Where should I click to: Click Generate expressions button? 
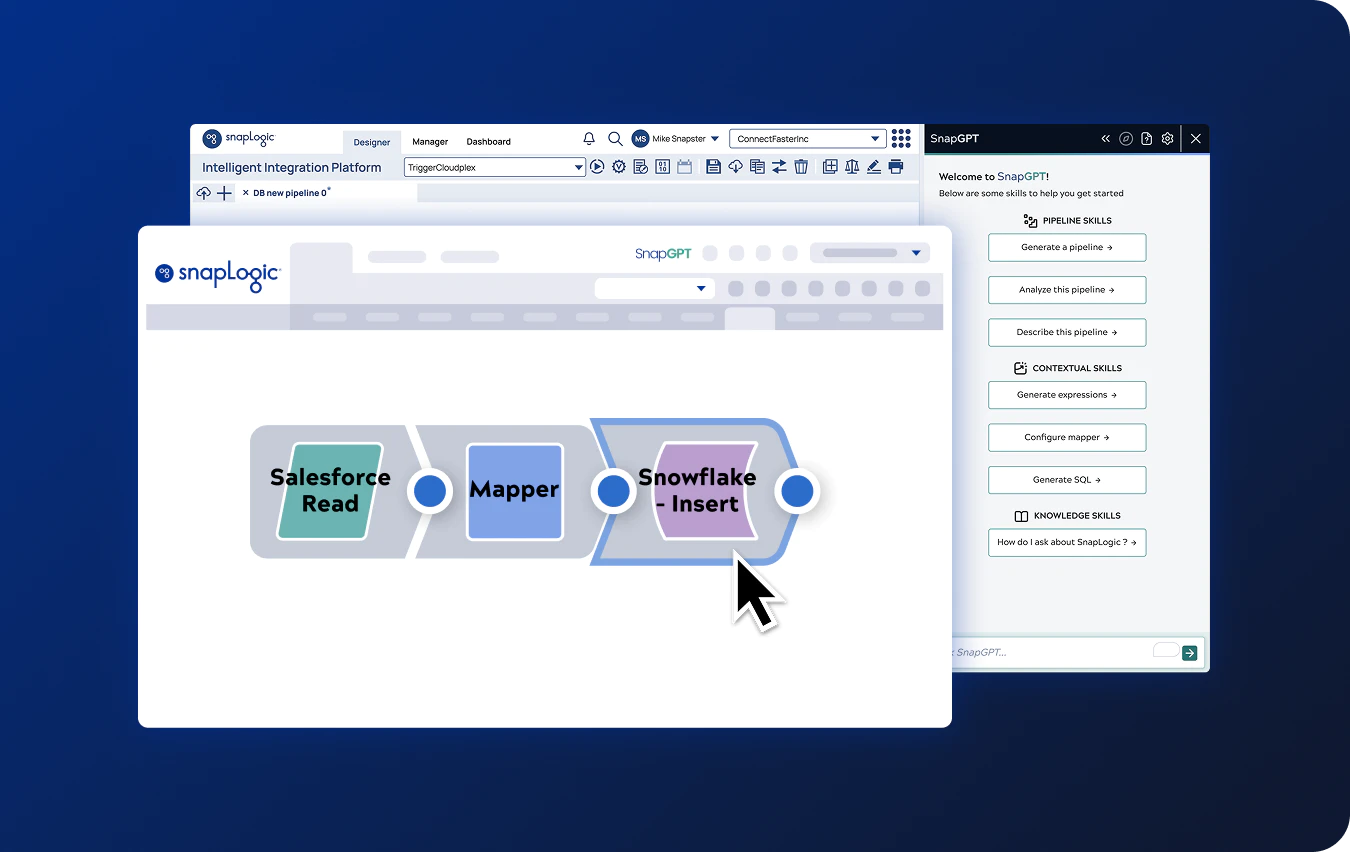(x=1067, y=395)
